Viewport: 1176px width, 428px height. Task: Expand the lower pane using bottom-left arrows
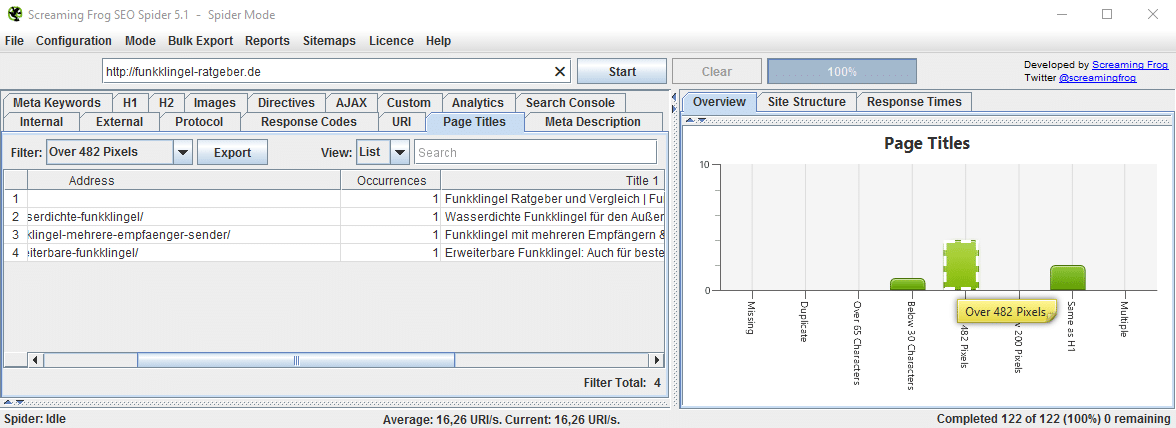tap(14, 403)
